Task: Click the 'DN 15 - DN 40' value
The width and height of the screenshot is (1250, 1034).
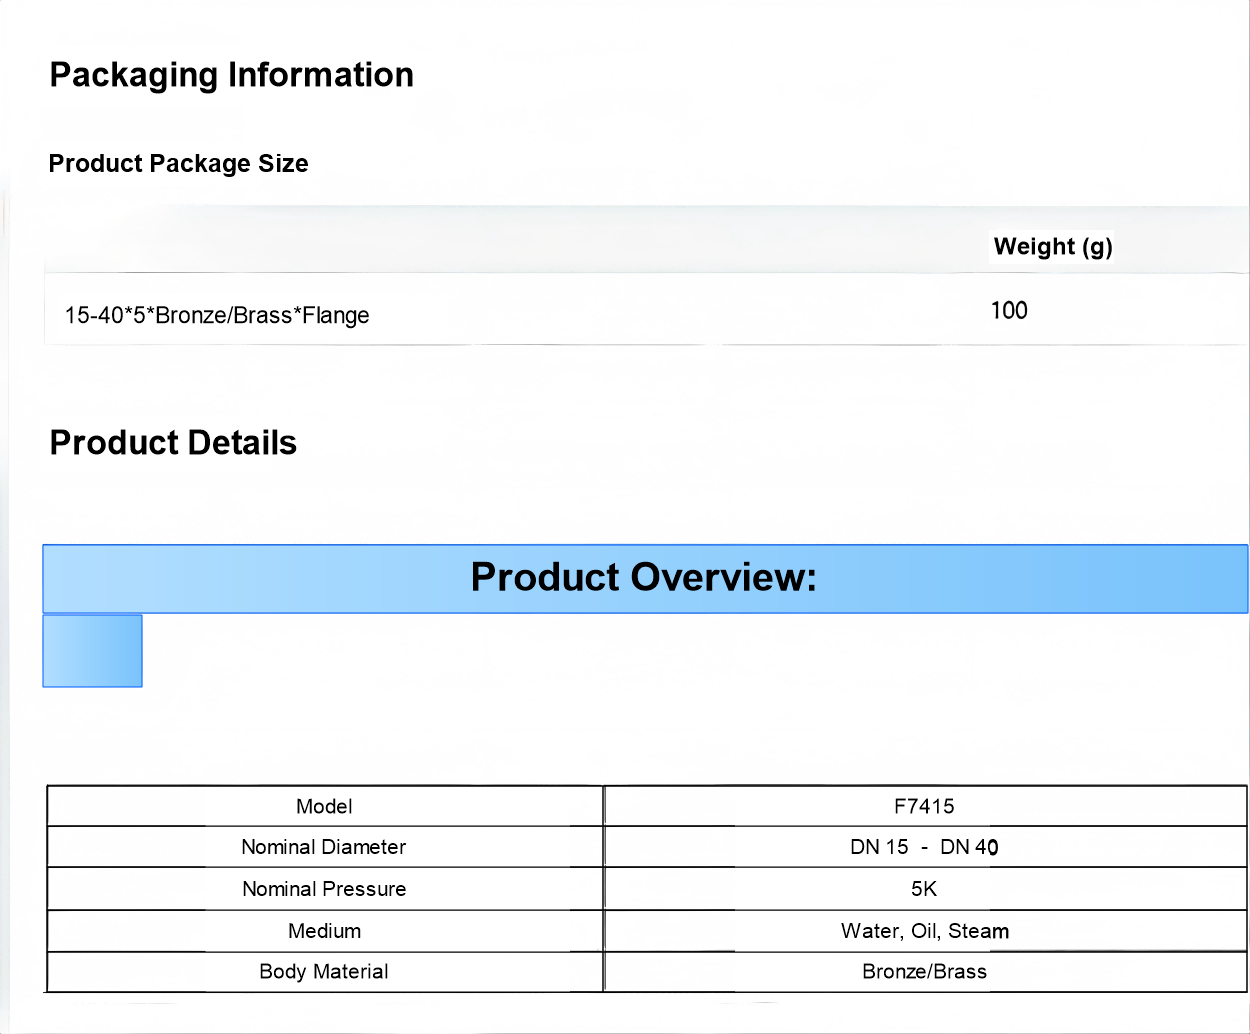Action: pyautogui.click(x=925, y=847)
